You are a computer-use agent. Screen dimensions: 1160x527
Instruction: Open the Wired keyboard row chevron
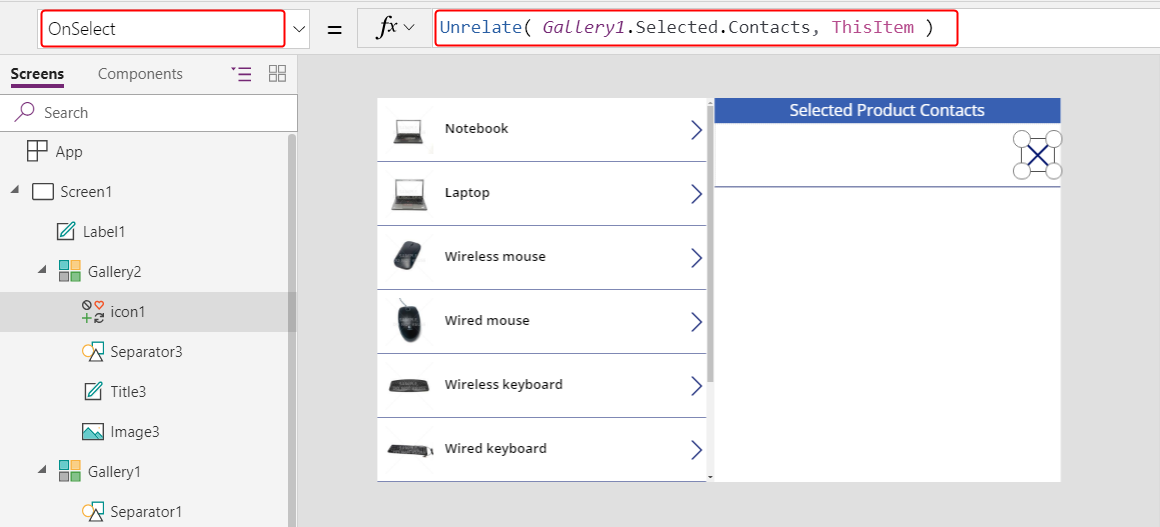(696, 450)
